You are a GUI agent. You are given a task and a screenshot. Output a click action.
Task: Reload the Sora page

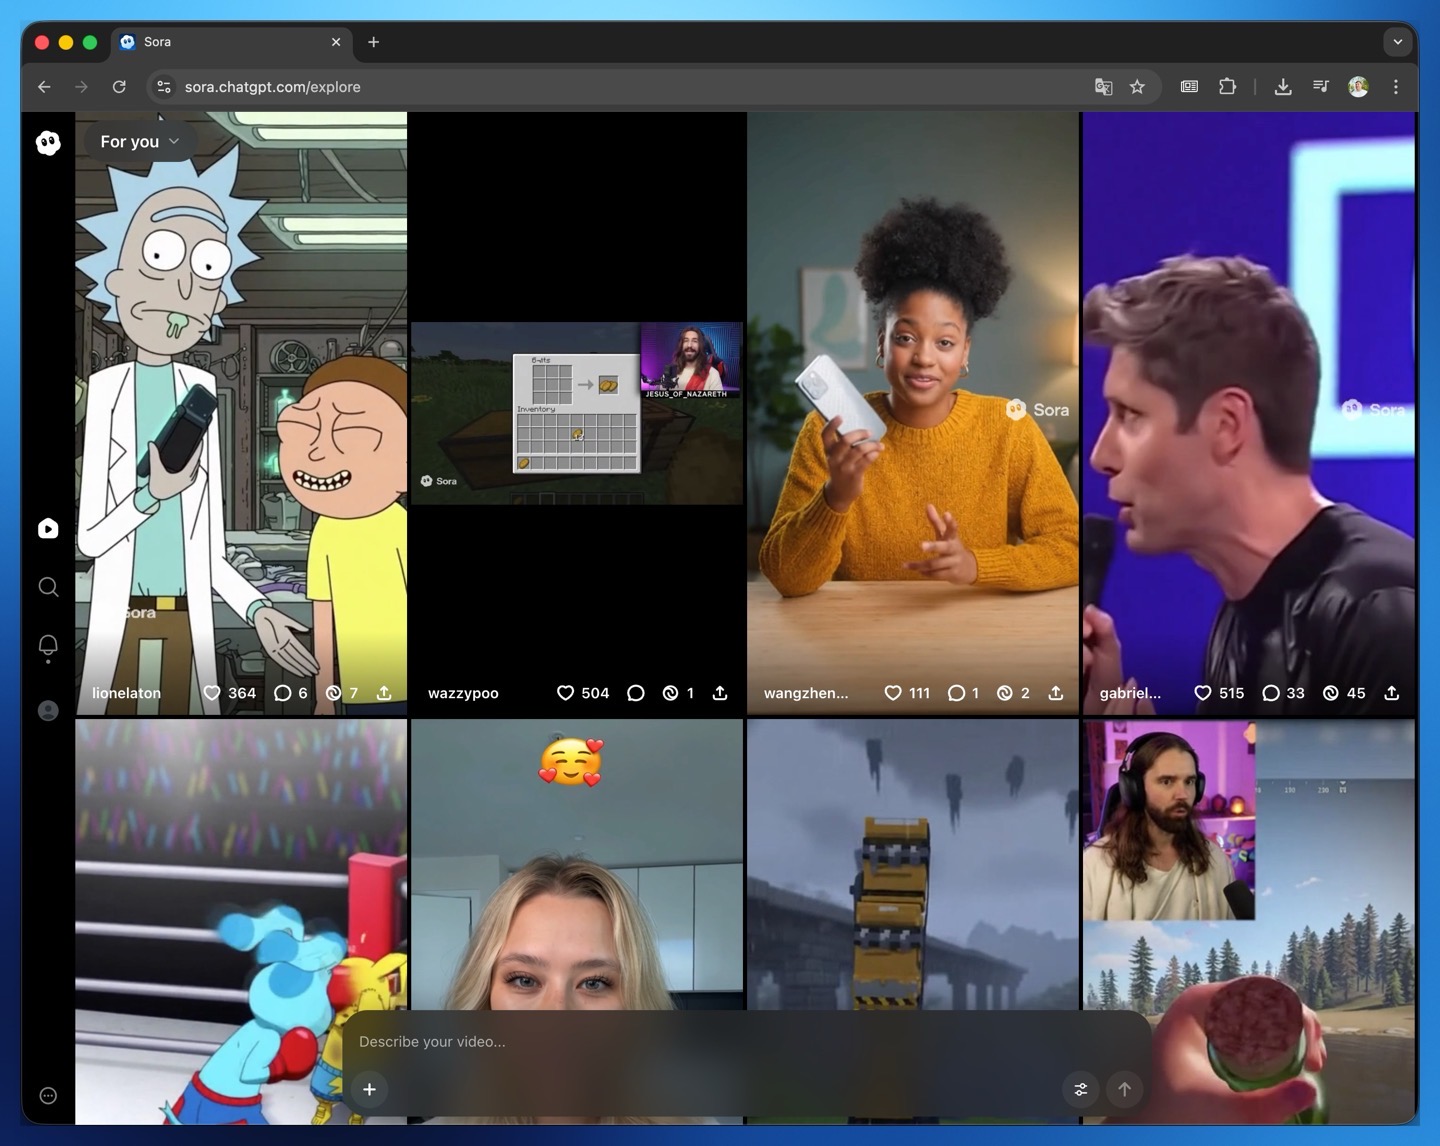(x=119, y=87)
